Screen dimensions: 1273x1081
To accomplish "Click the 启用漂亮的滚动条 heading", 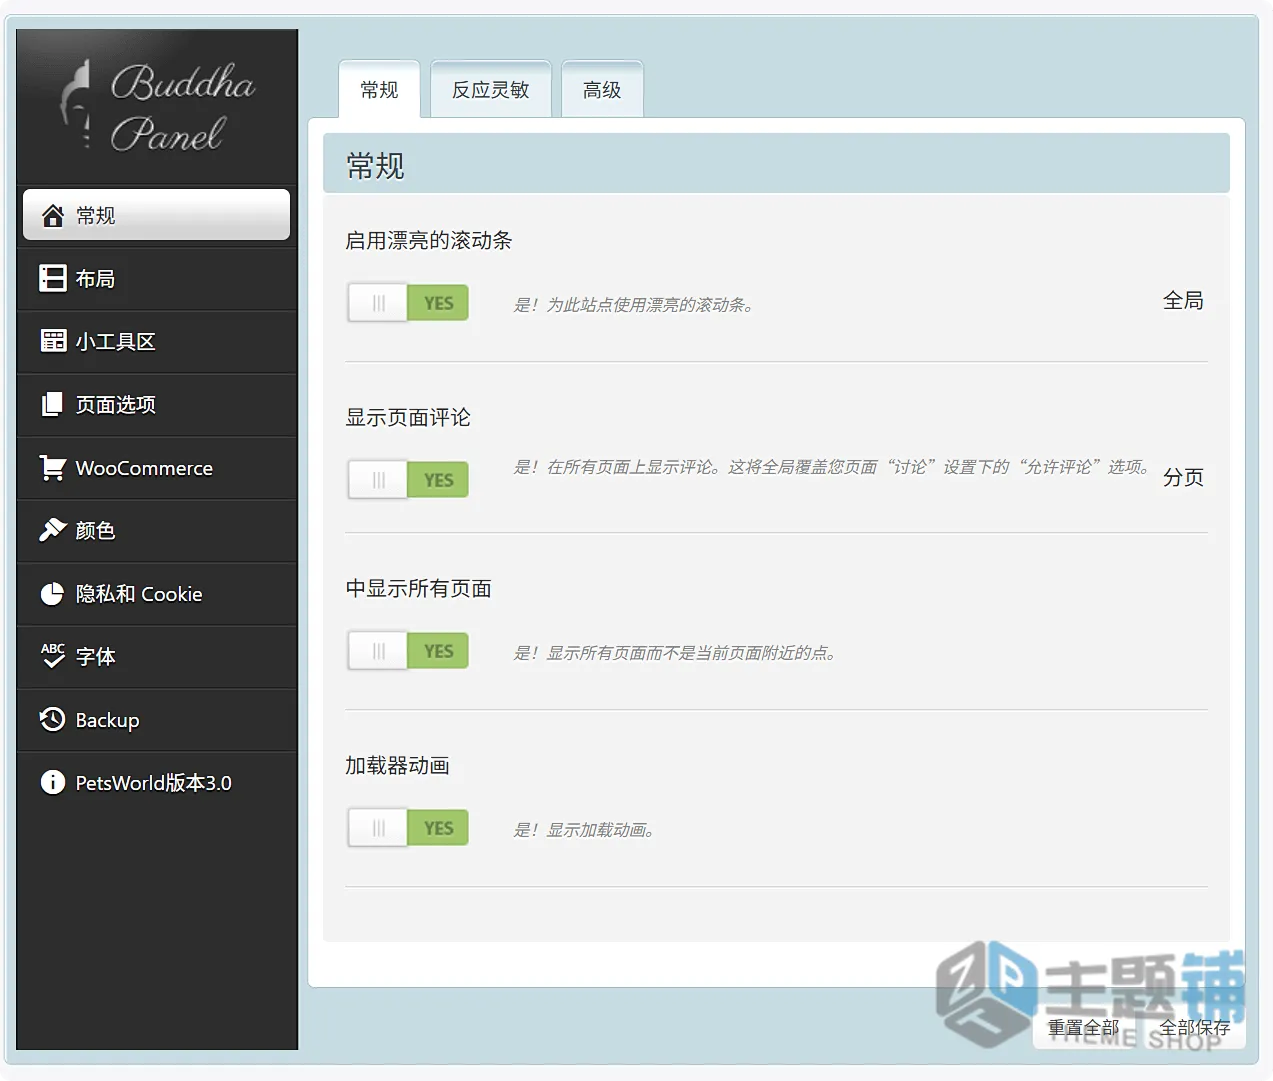I will tap(429, 240).
